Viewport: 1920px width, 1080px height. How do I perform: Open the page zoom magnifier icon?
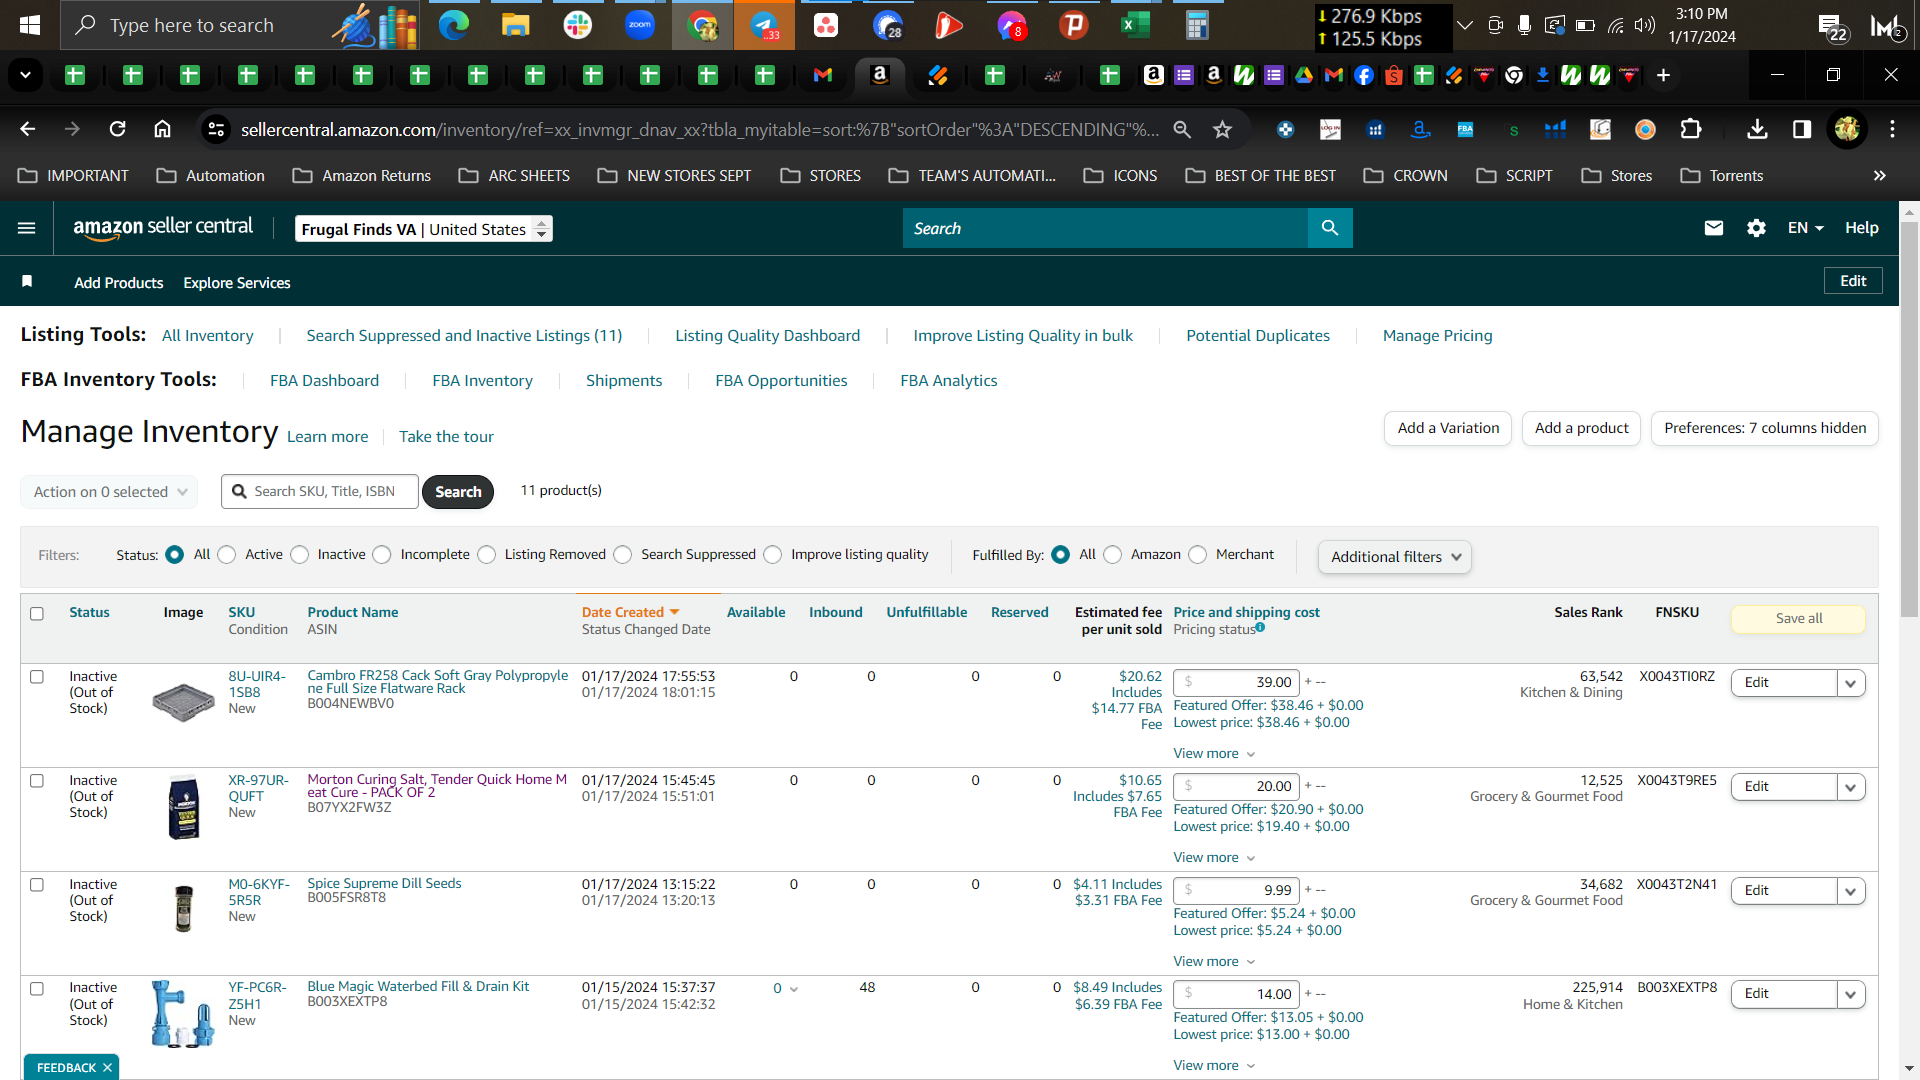point(1182,129)
